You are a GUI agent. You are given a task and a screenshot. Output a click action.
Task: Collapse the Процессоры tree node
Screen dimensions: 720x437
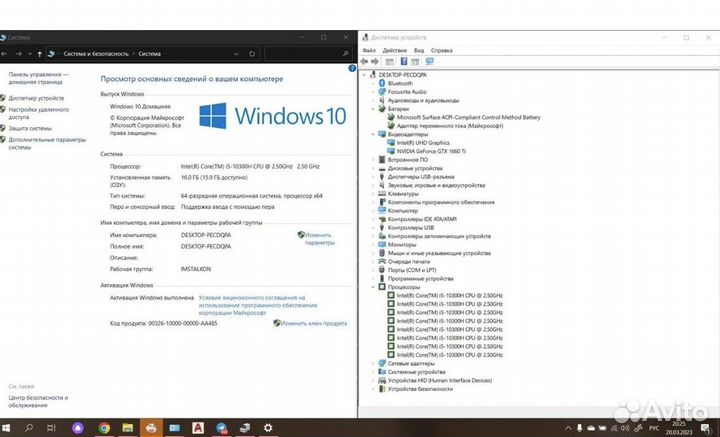pyautogui.click(x=374, y=287)
